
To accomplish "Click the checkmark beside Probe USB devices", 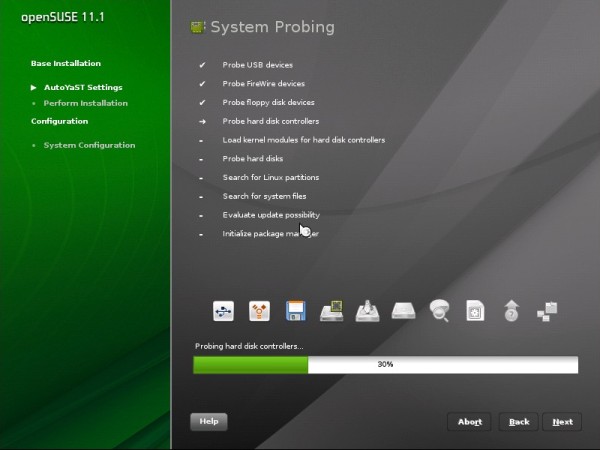I will click(x=202, y=65).
